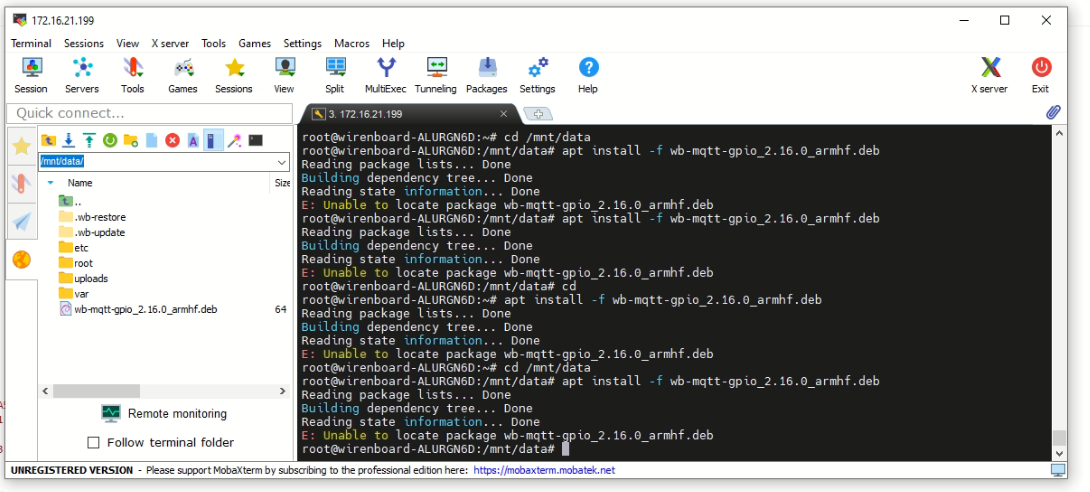The image size is (1090, 492).
Task: Click the magic wand icon in SFTP toolbar
Action: pyautogui.click(x=235, y=140)
